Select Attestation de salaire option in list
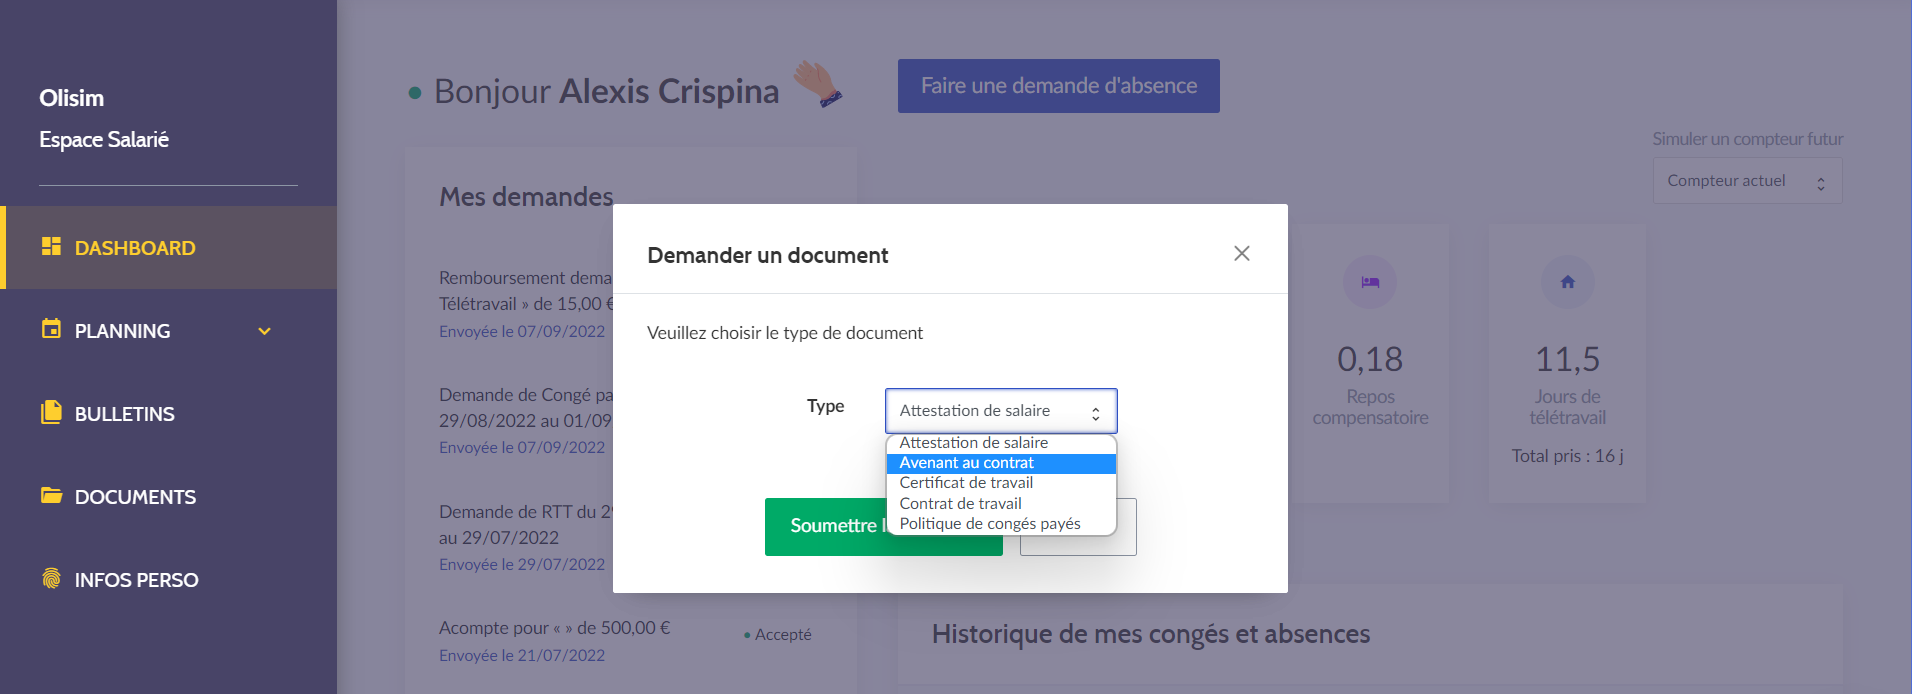 point(1001,443)
